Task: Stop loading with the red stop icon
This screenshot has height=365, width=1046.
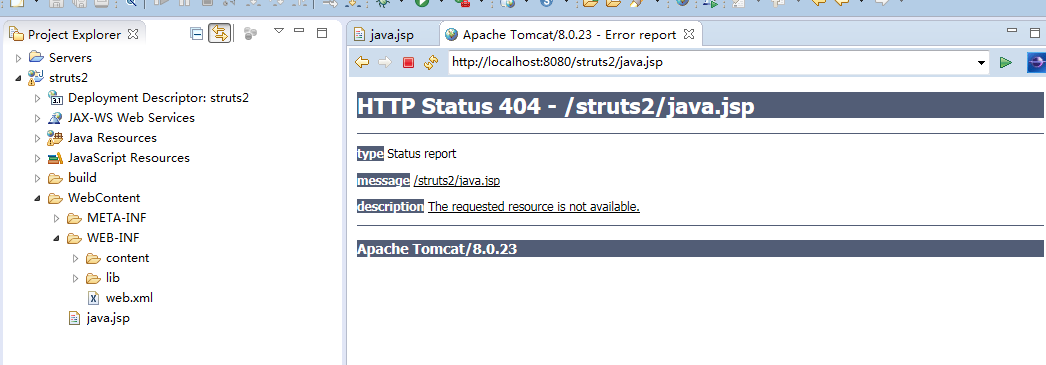Action: (408, 63)
